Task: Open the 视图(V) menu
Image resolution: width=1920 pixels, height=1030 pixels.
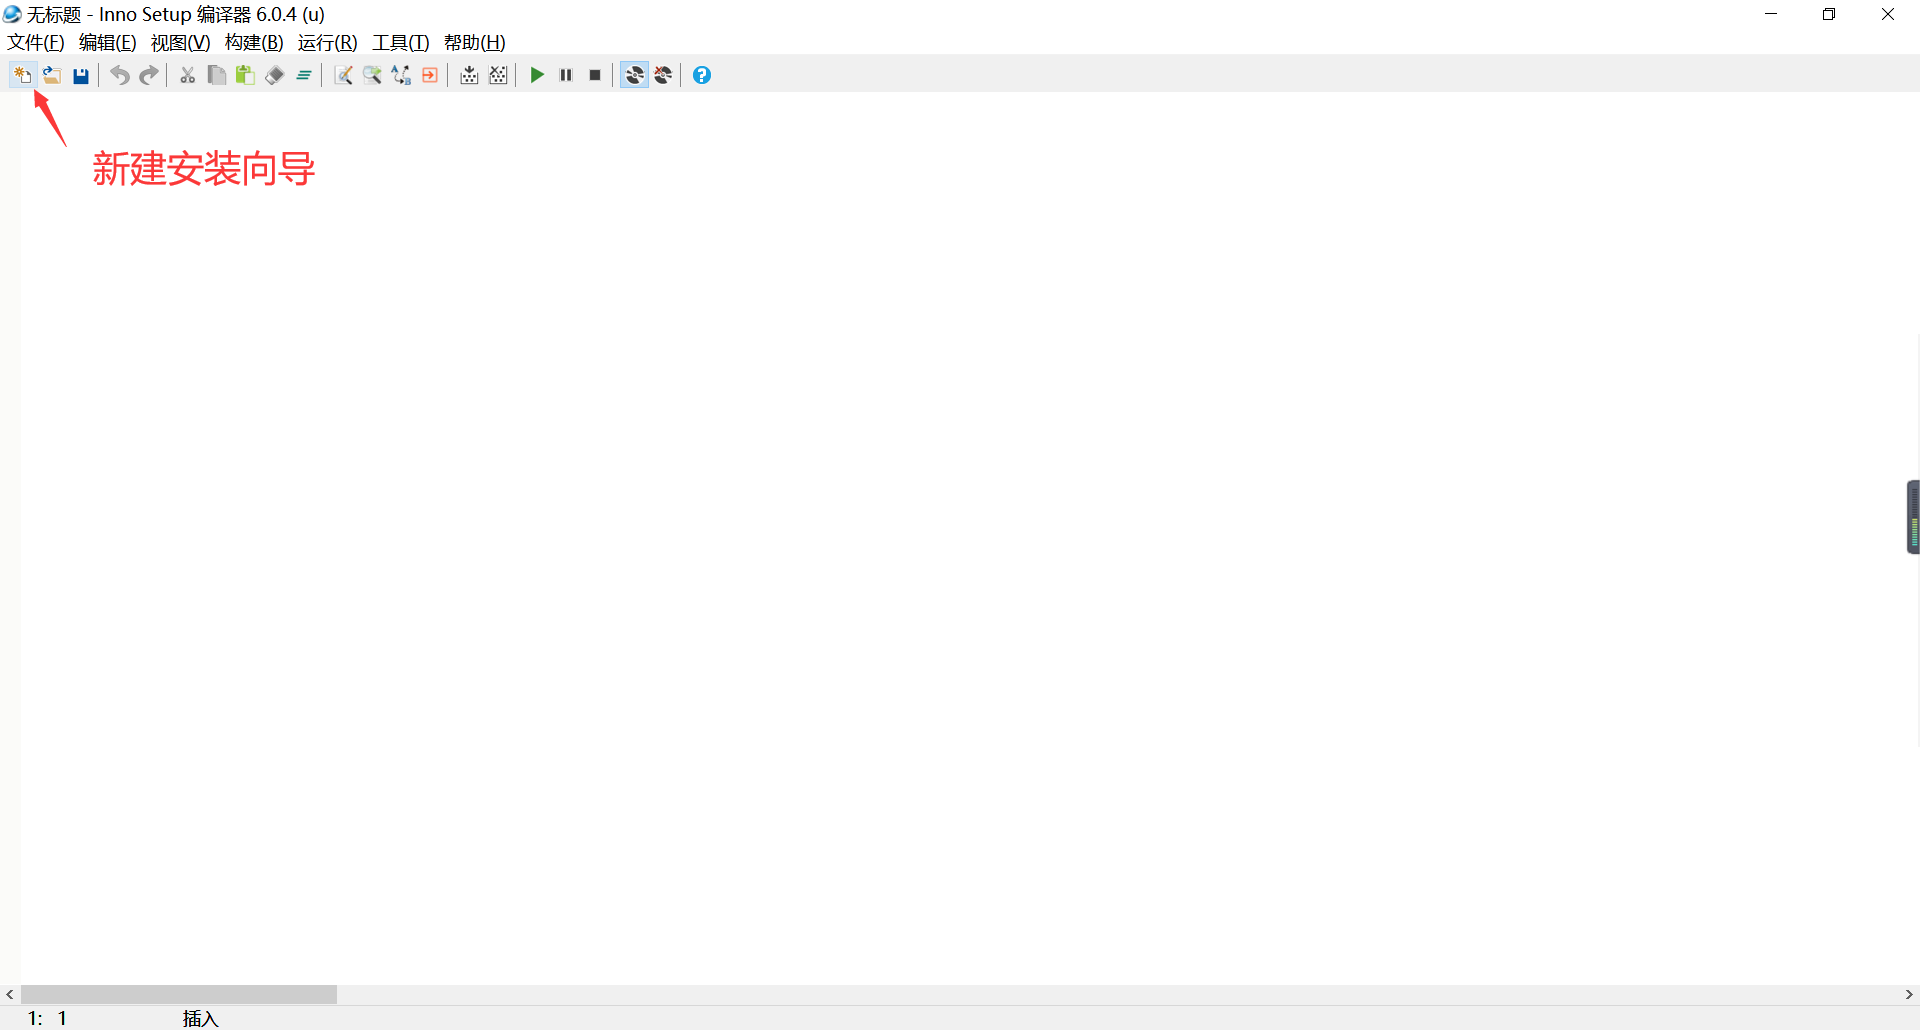Action: click(181, 43)
